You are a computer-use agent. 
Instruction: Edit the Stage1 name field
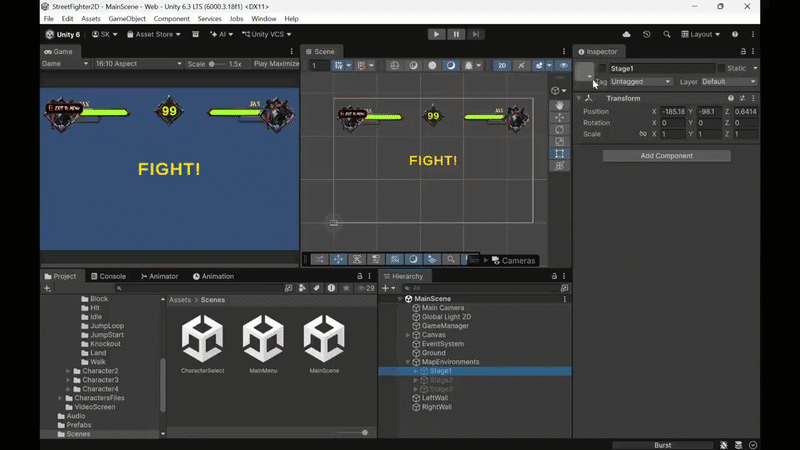click(662, 68)
